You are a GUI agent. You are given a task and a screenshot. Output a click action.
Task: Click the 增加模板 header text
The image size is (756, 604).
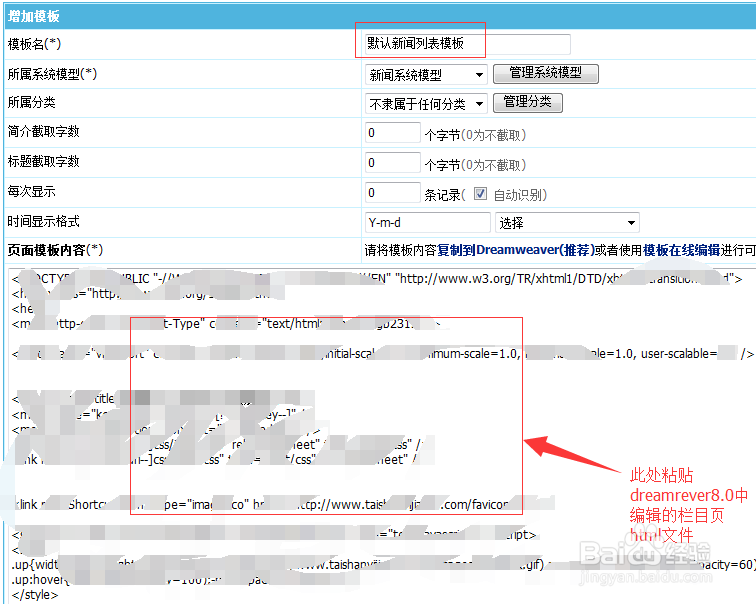point(33,16)
